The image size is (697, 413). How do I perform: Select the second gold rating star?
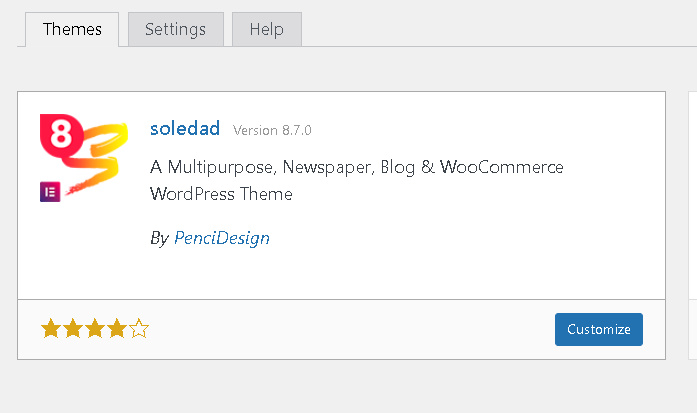click(x=72, y=328)
